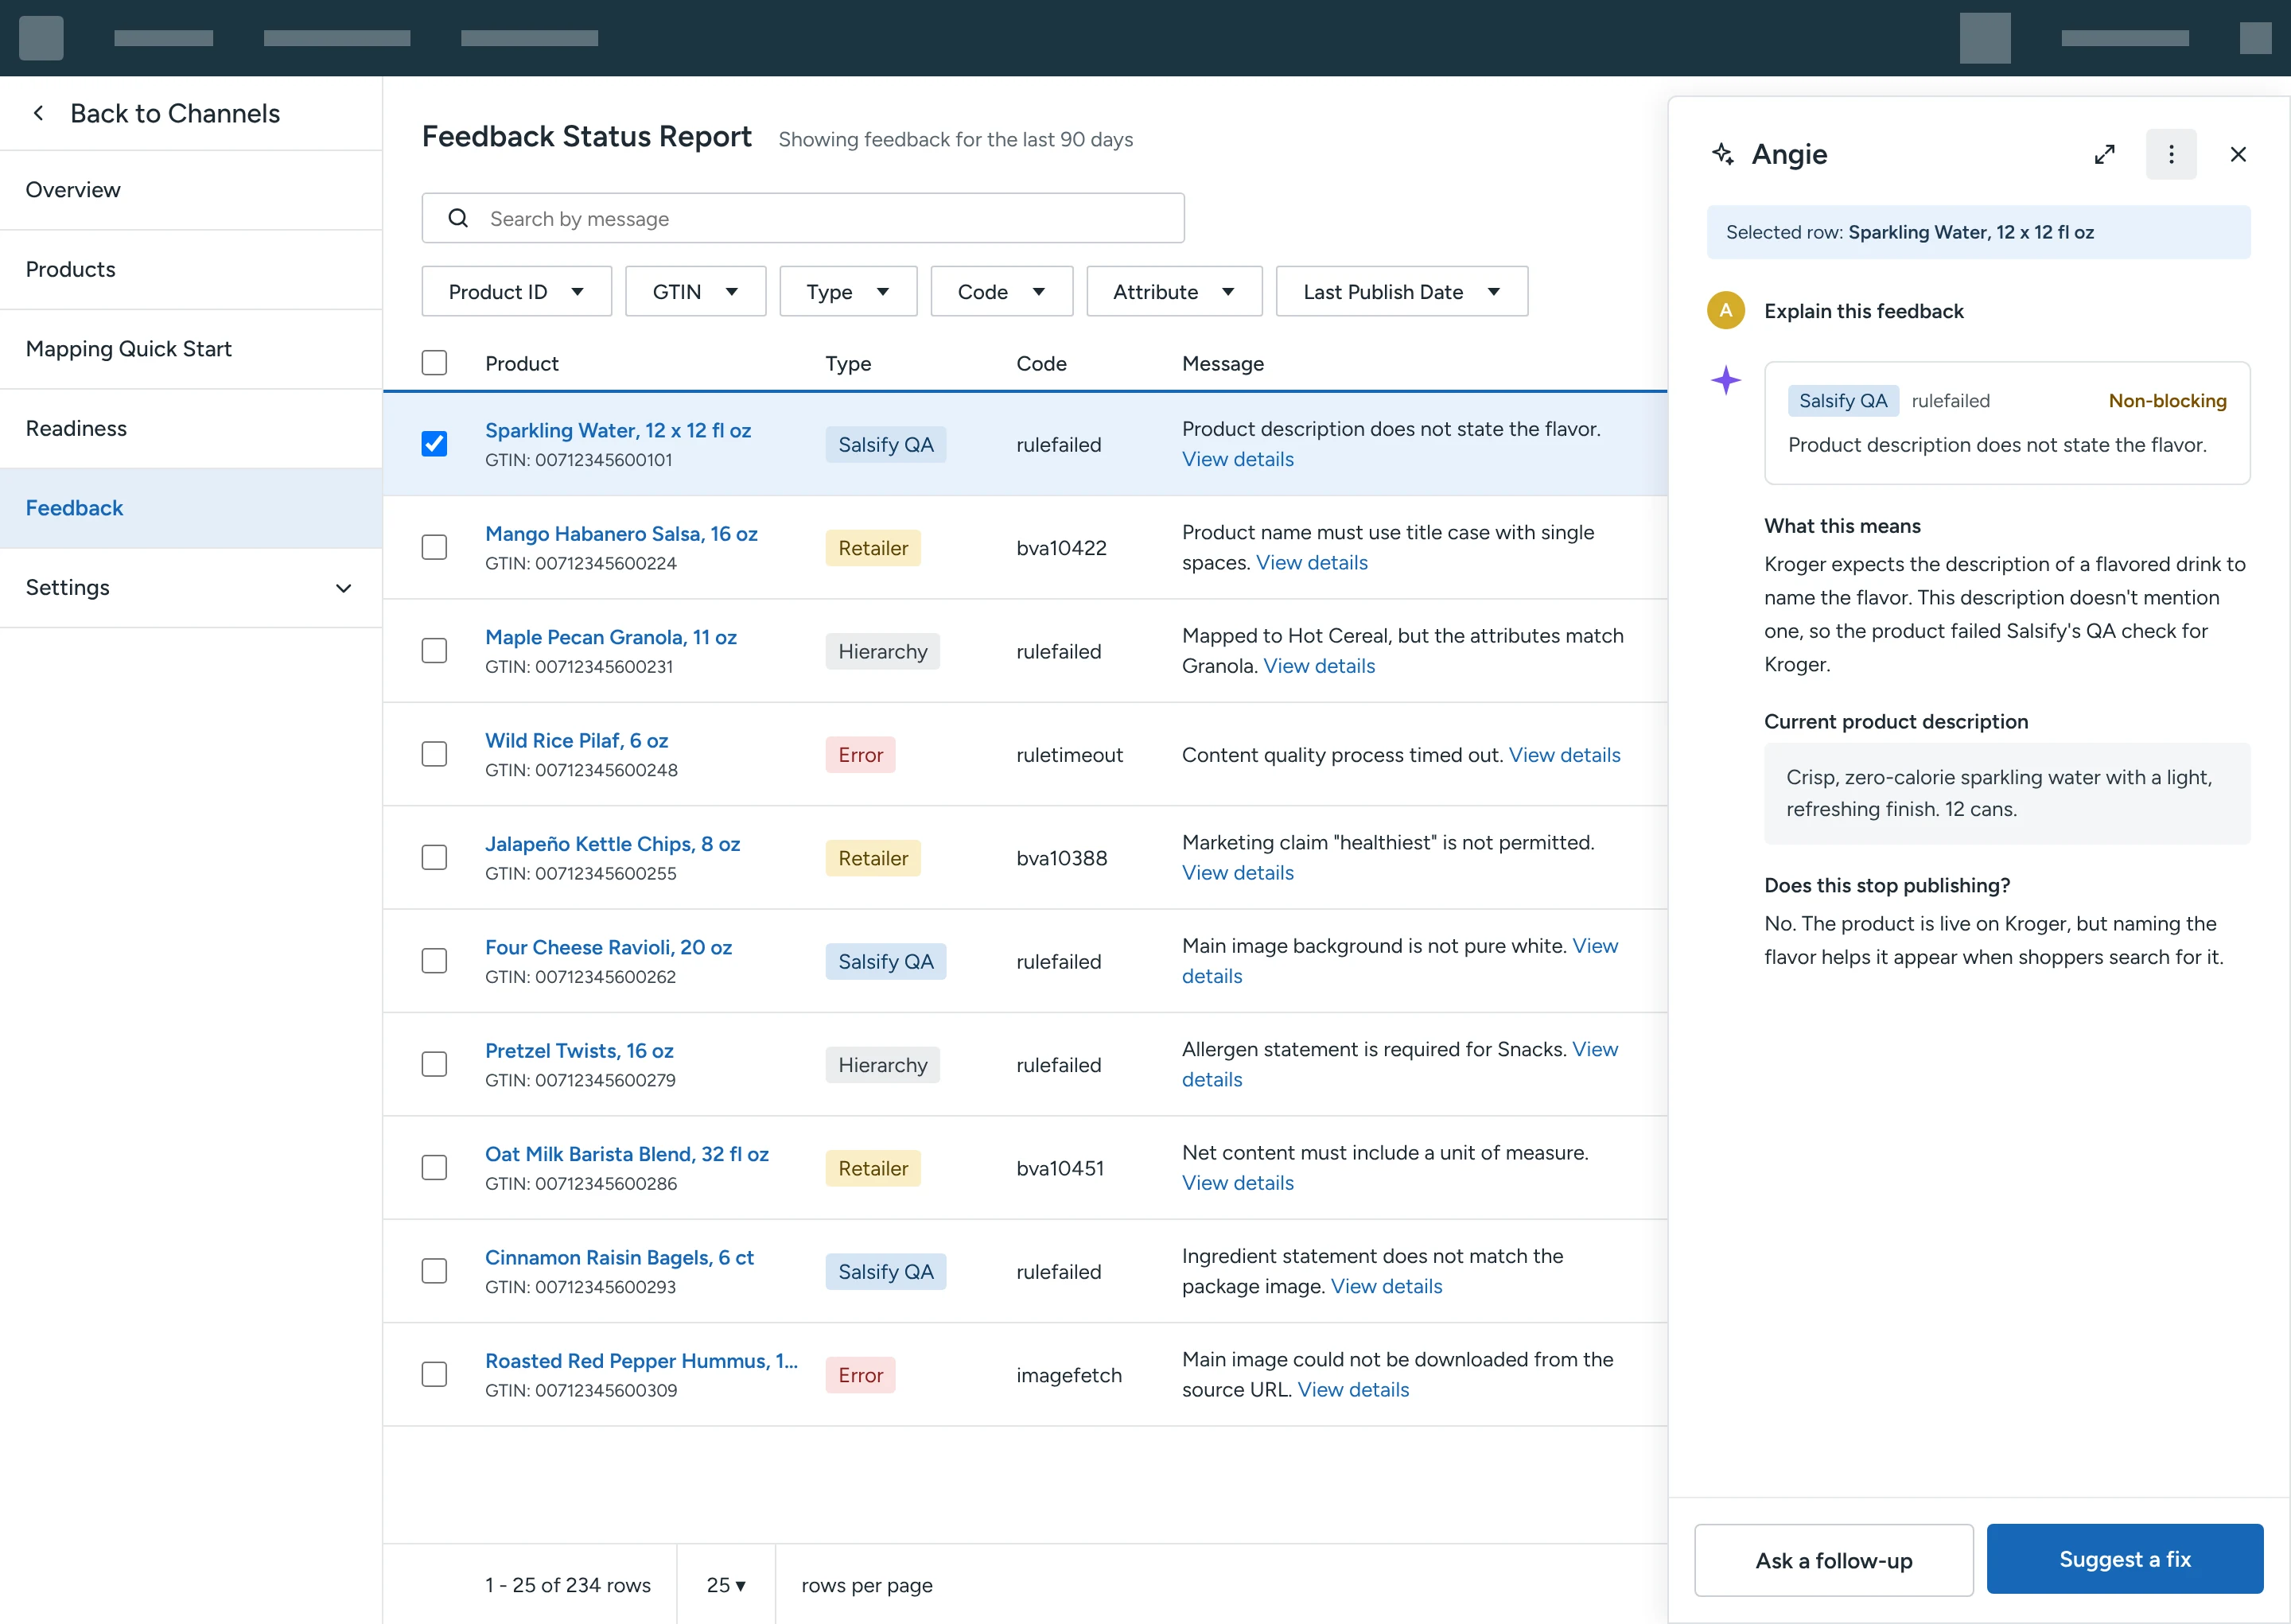Check the Mango Habanero Salsa row checkbox

pos(434,547)
